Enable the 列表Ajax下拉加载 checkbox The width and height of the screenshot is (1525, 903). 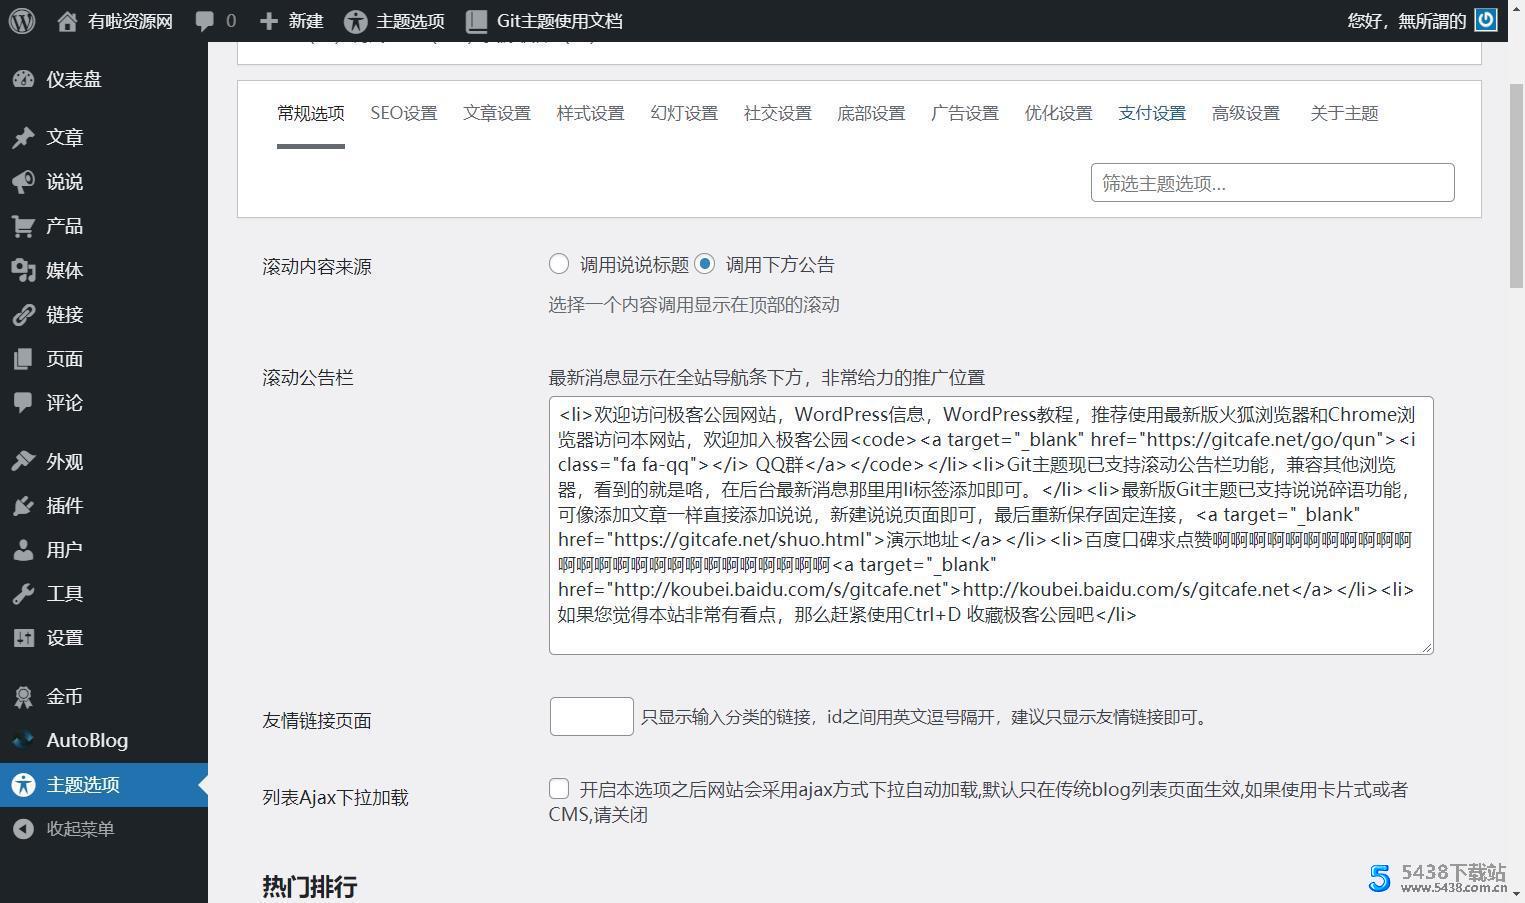coord(559,789)
